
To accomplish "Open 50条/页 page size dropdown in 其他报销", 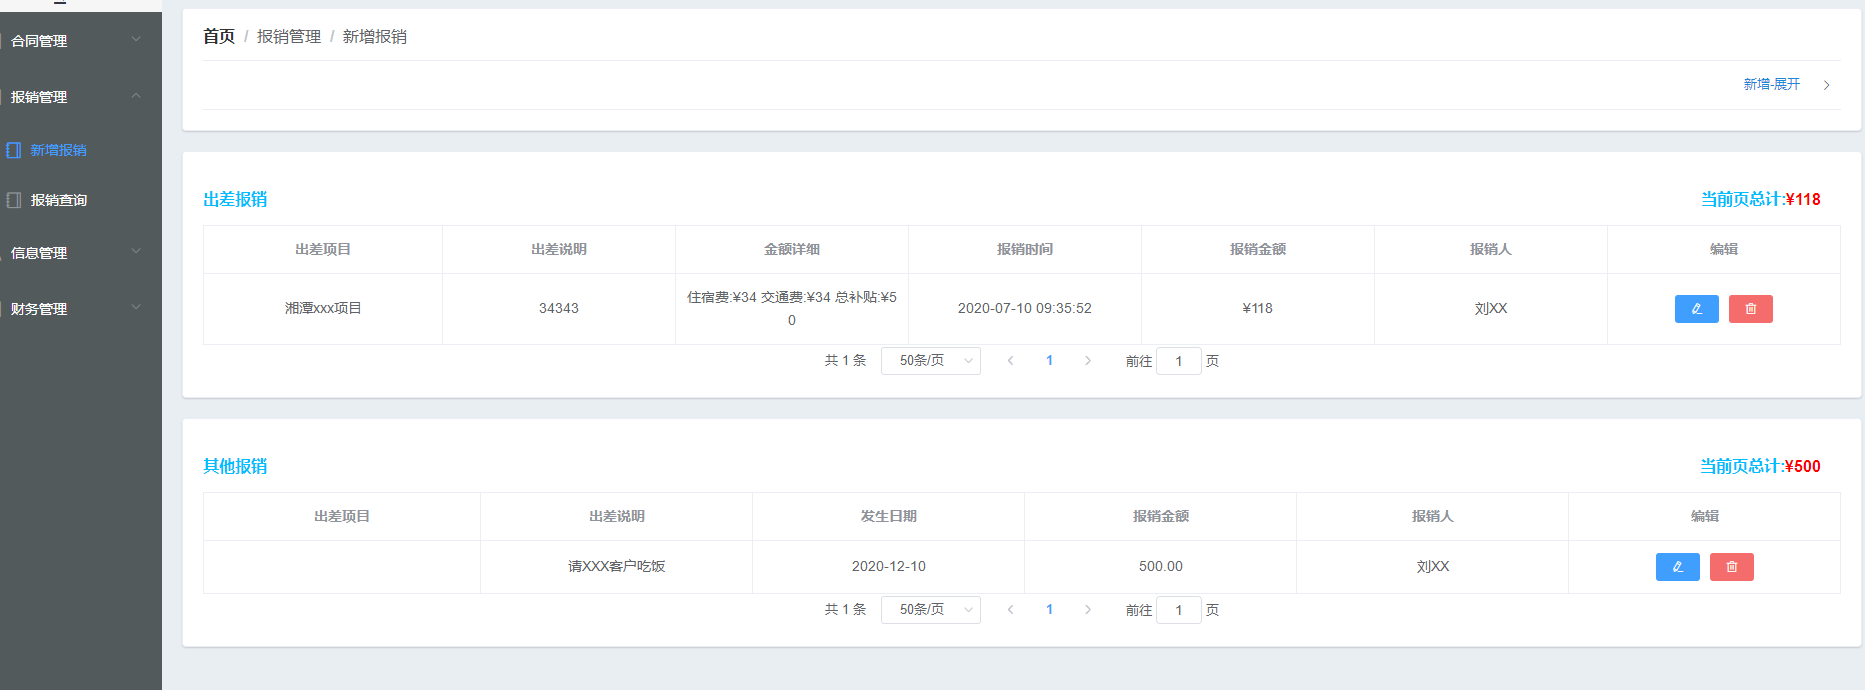I will tap(931, 610).
